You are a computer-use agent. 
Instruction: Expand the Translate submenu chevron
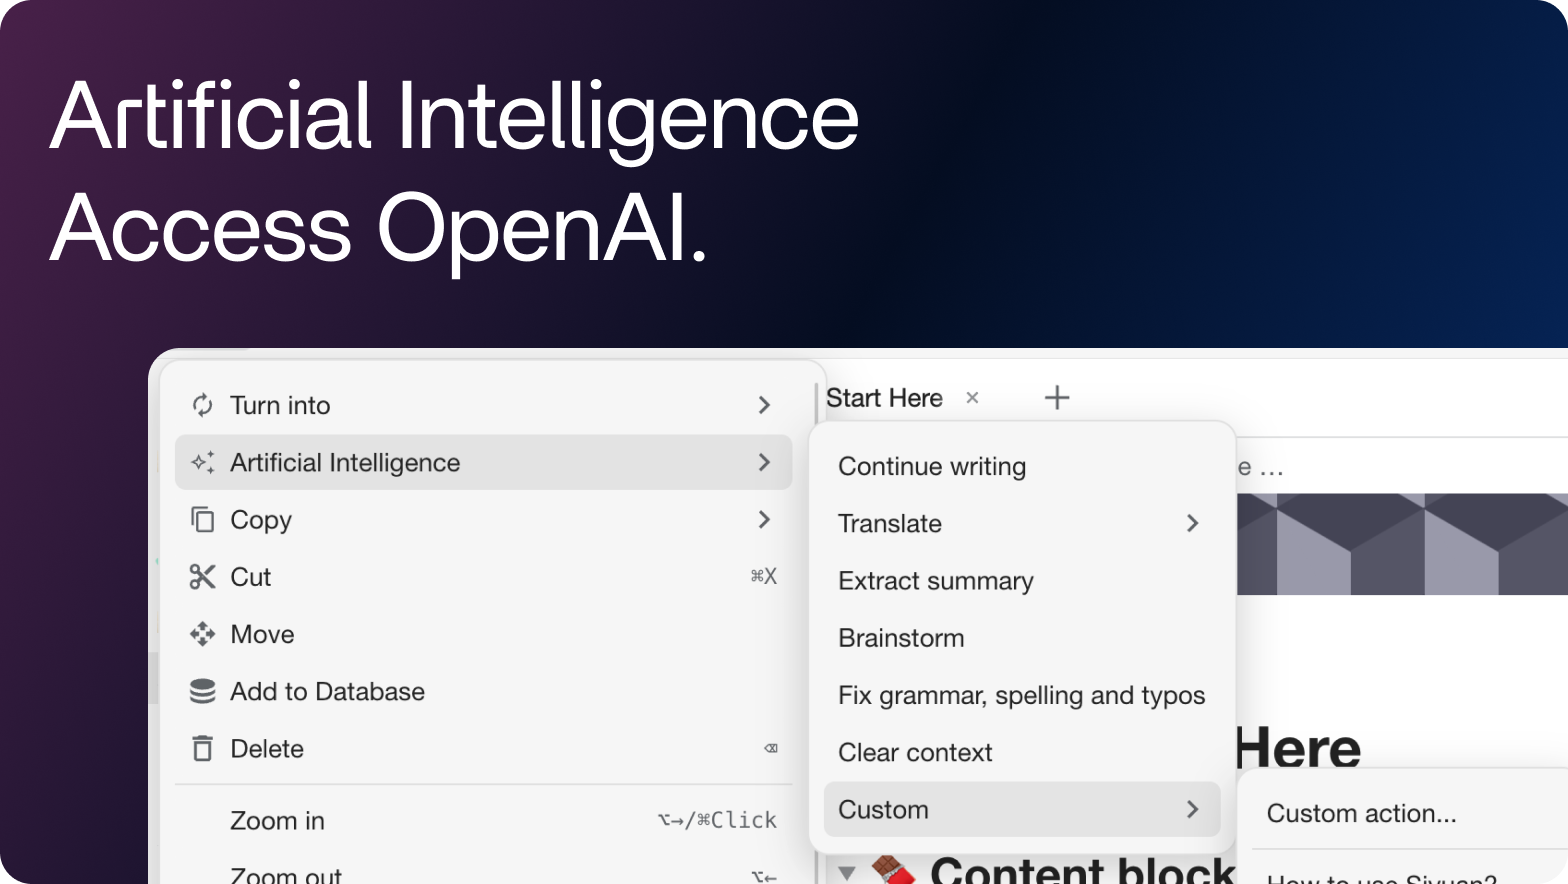[x=1192, y=523]
